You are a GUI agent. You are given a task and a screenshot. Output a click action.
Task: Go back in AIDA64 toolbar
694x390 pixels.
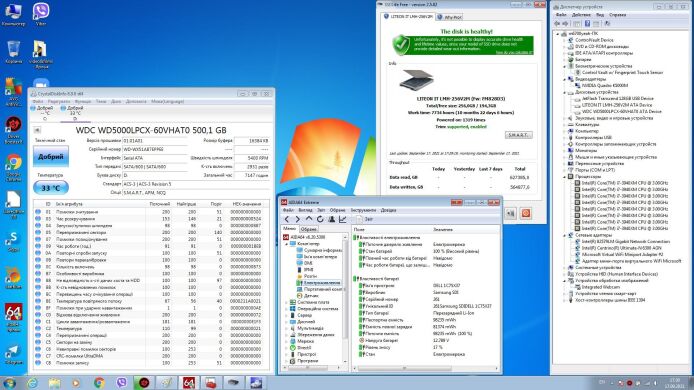(287, 219)
